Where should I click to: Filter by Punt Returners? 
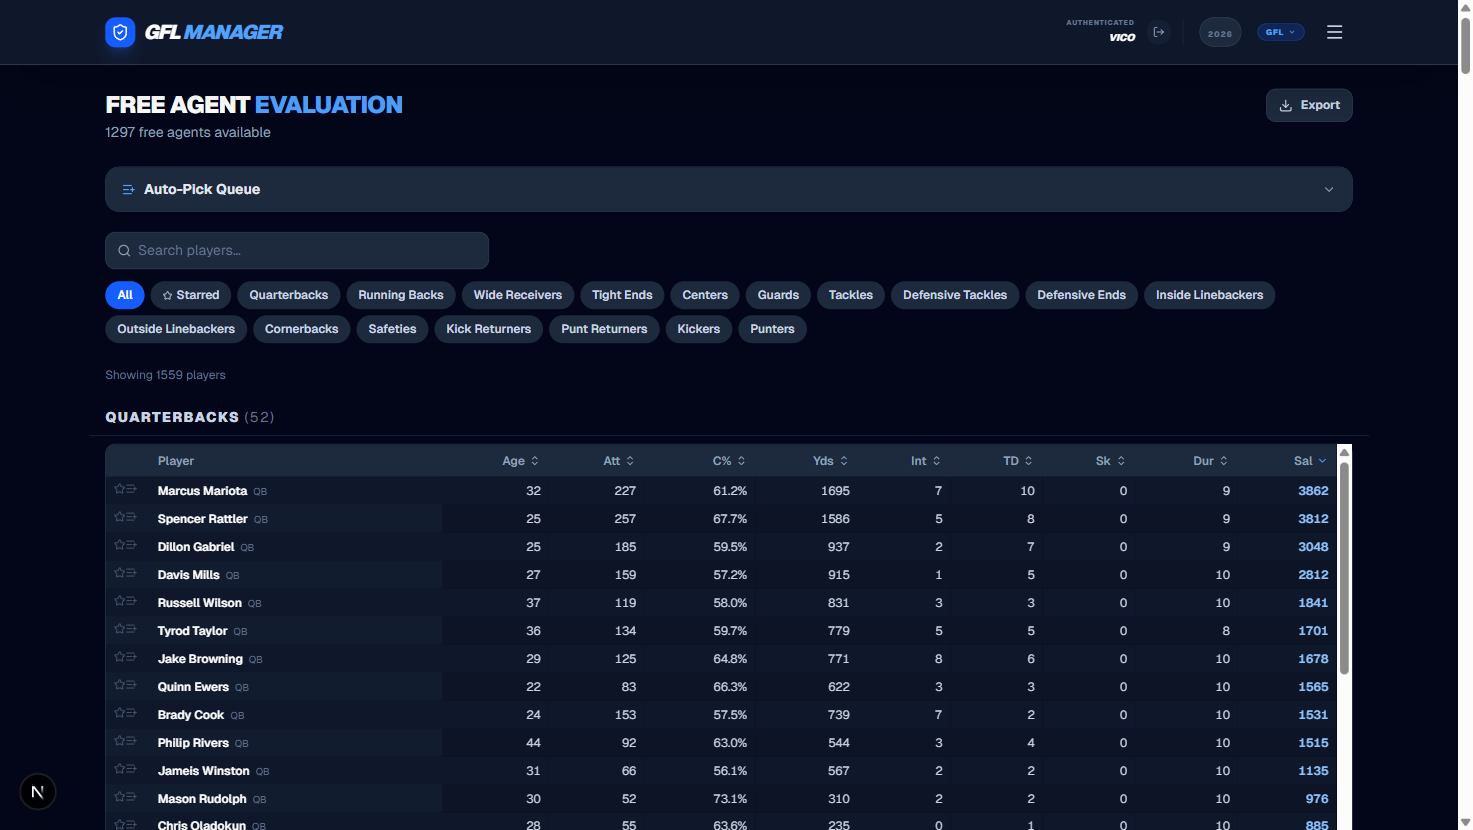tap(604, 329)
